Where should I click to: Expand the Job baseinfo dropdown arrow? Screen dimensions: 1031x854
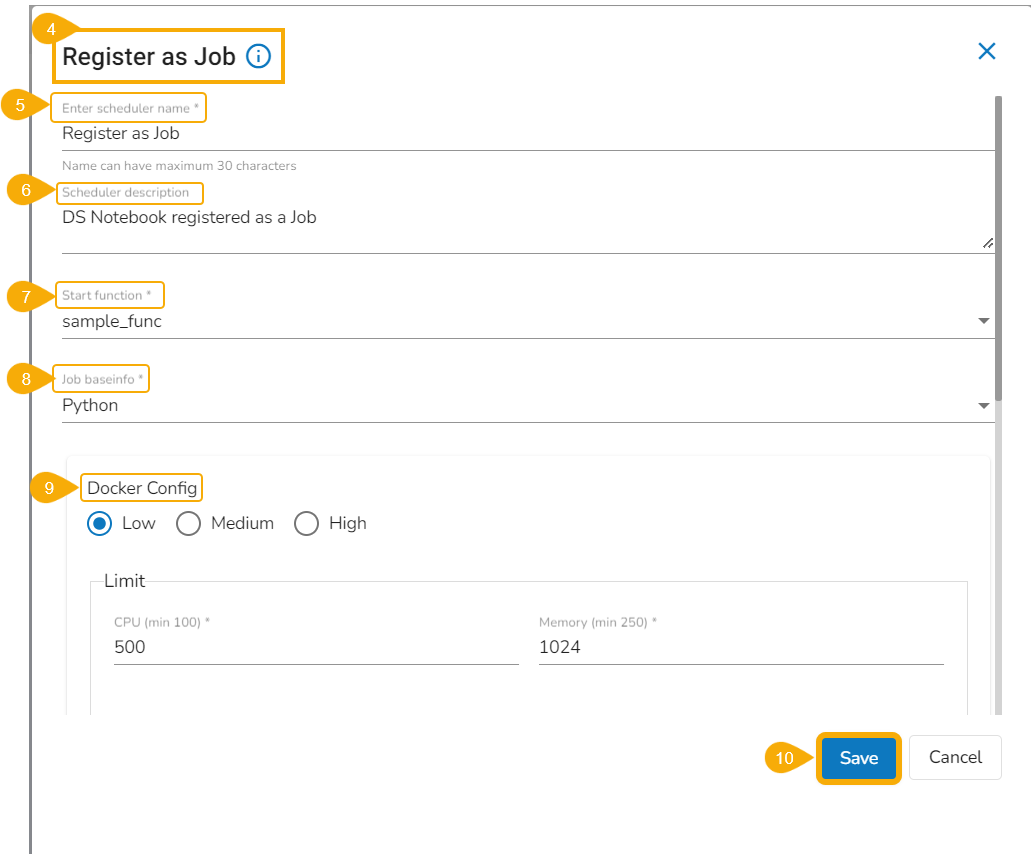(984, 405)
